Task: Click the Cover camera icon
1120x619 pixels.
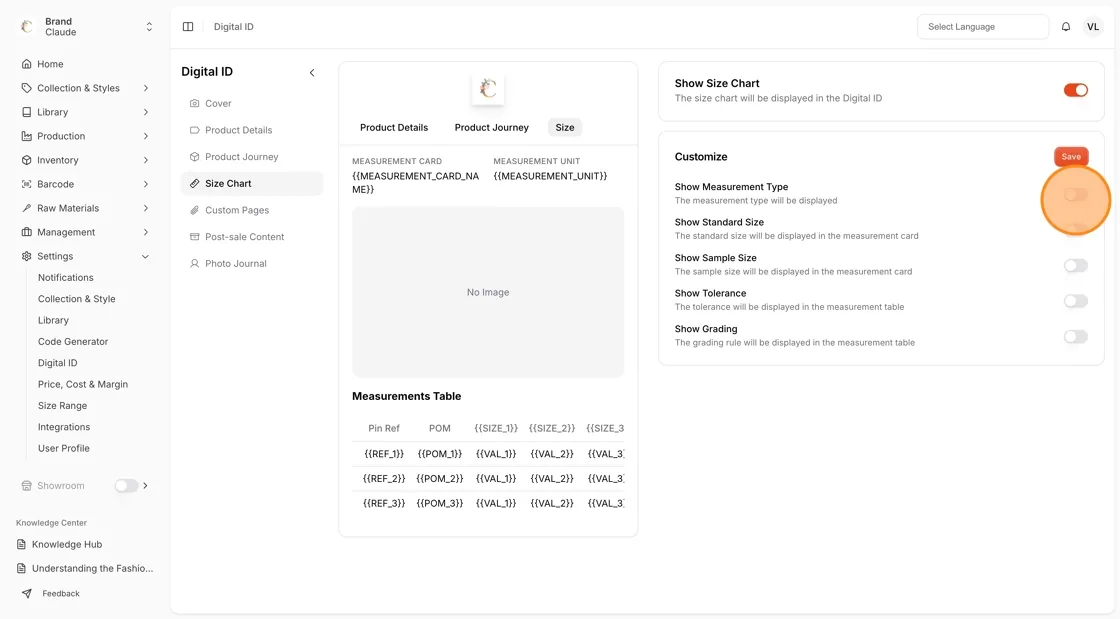Action: [x=194, y=104]
